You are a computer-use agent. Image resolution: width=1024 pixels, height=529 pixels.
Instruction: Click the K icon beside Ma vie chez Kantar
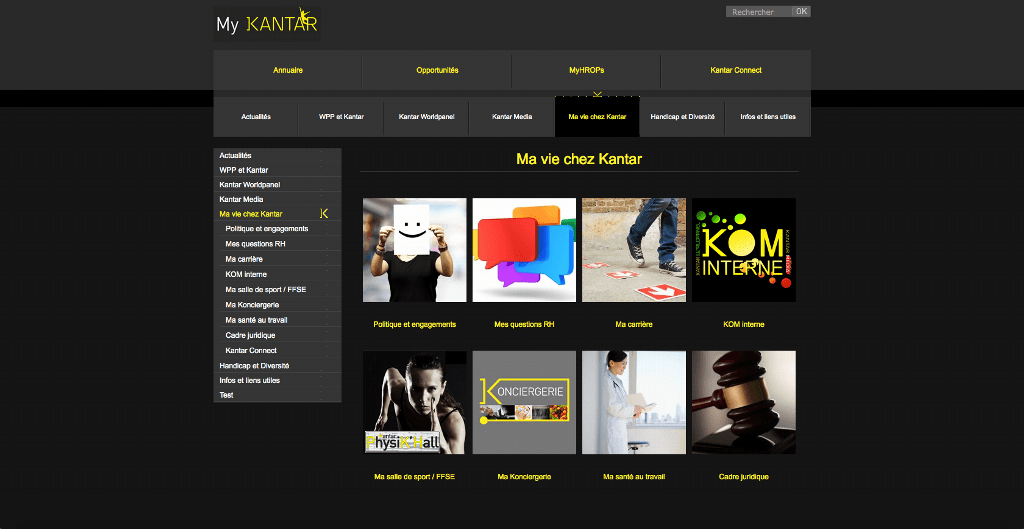tap(325, 214)
